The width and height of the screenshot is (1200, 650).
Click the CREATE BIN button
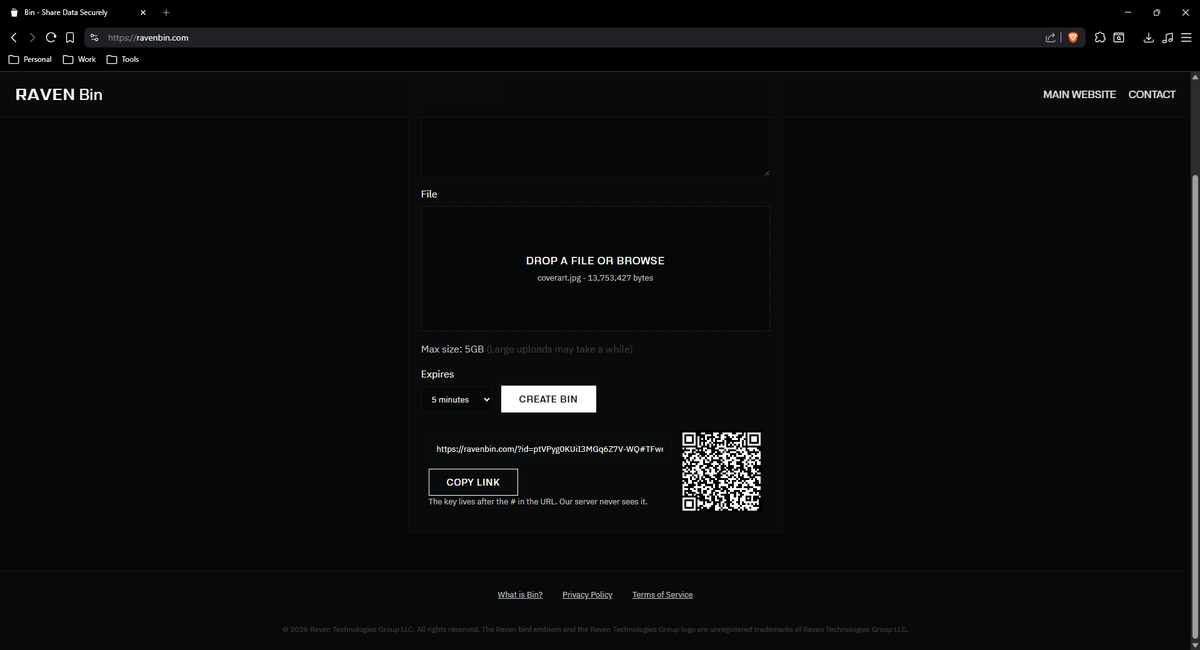coord(548,399)
